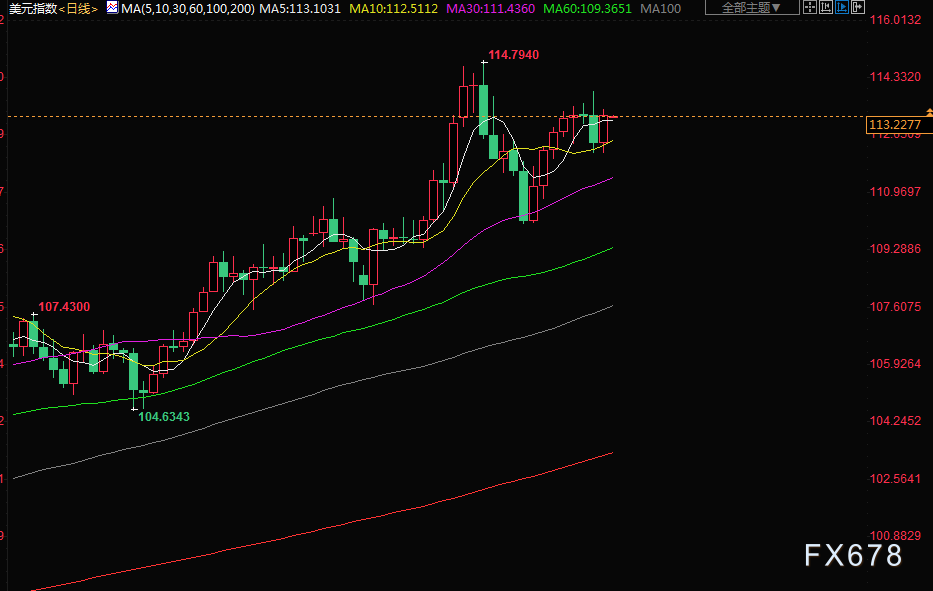Toggle the blue auto-scroll chart icon
This screenshot has width=933, height=591.
842,8
